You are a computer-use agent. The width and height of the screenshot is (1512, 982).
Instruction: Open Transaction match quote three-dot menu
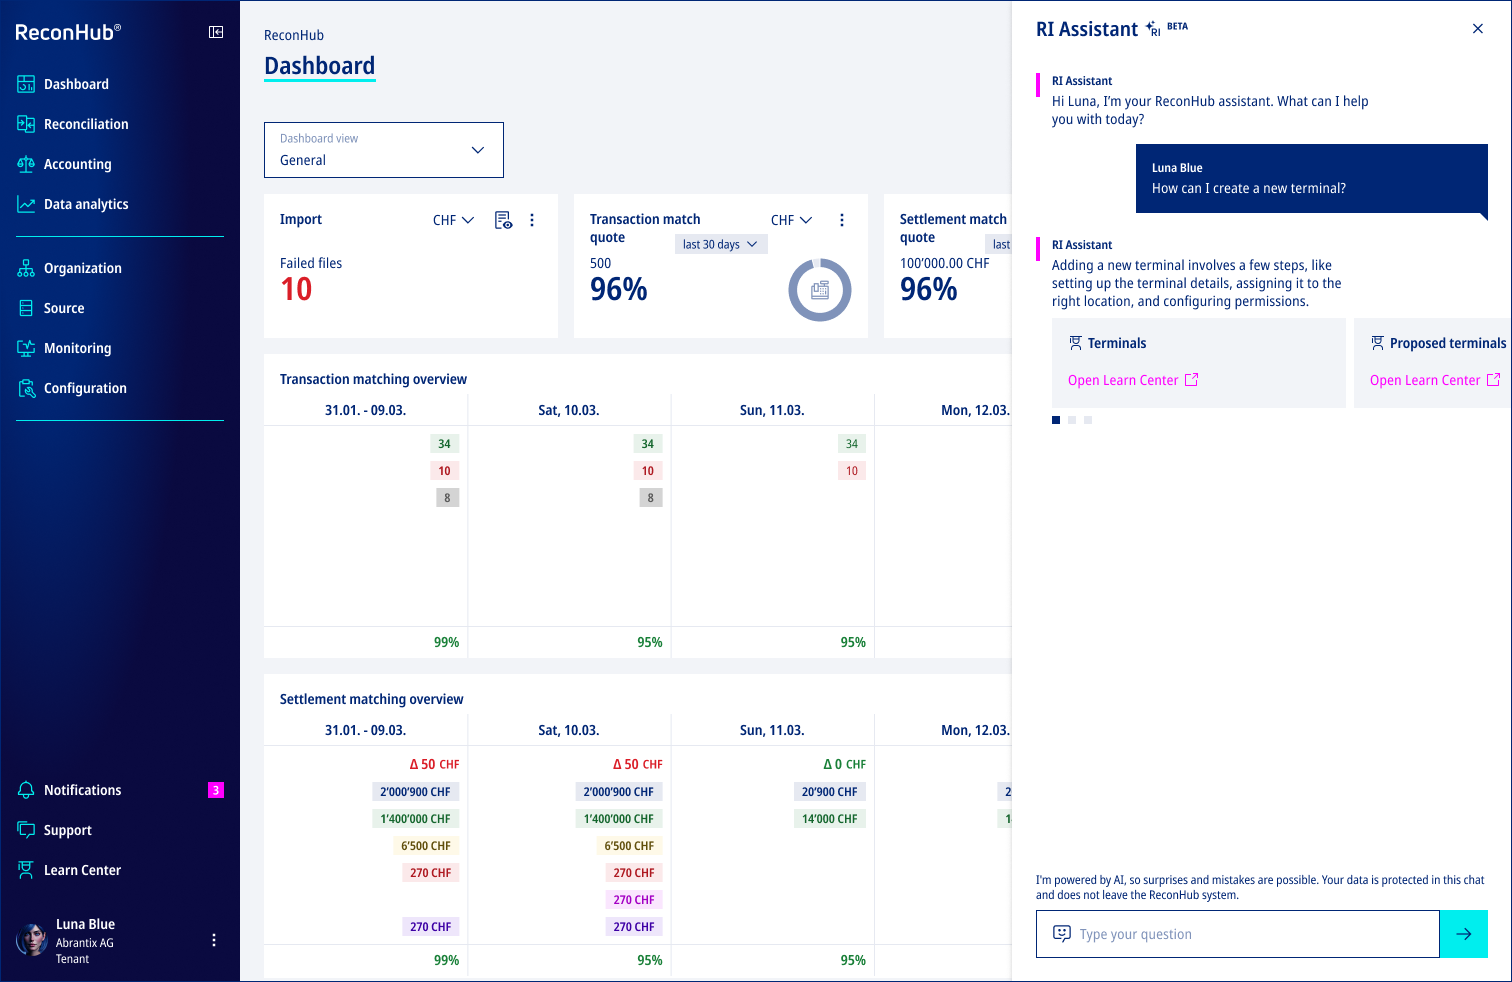842,220
